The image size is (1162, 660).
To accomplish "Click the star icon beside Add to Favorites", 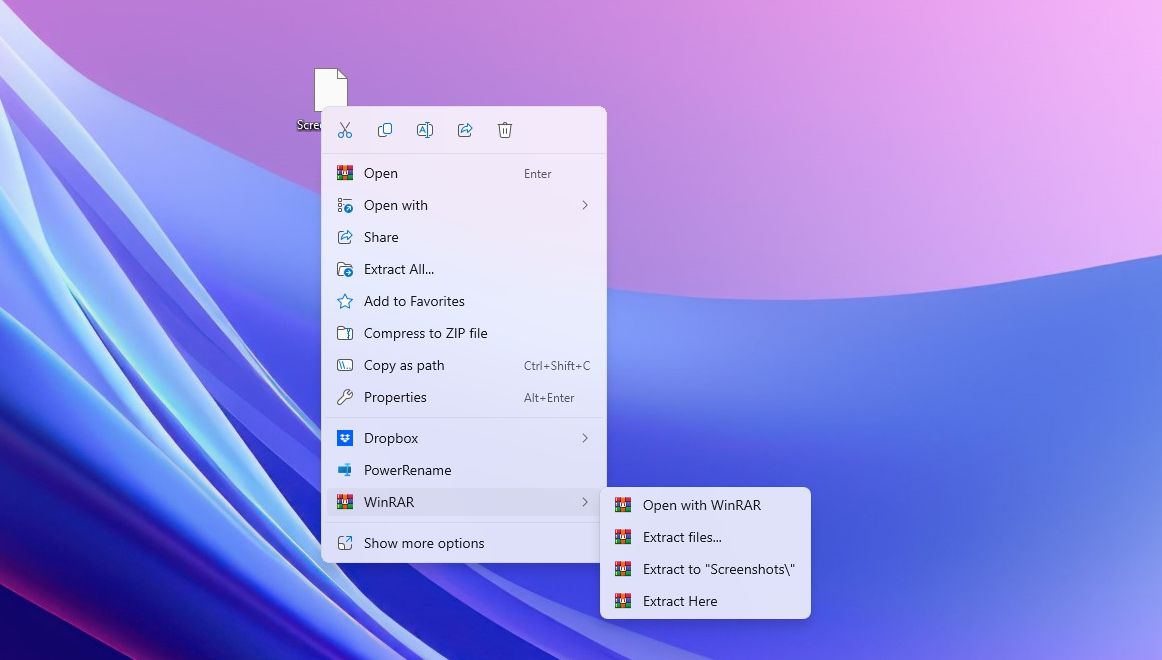I will [345, 301].
